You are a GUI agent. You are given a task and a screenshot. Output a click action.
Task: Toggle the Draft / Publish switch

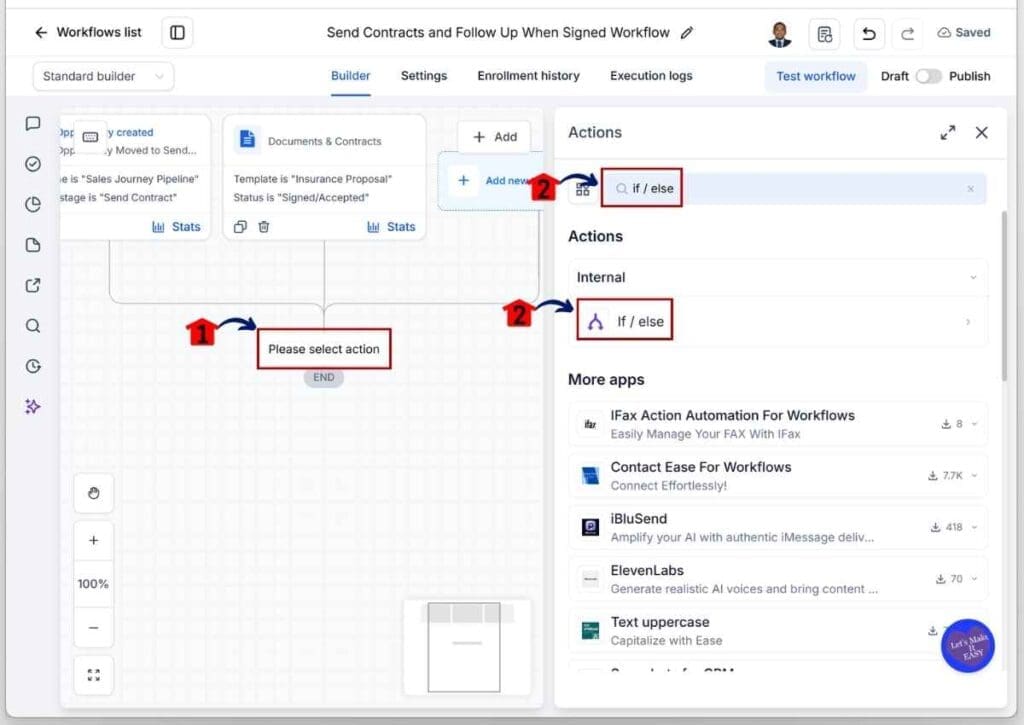point(927,76)
